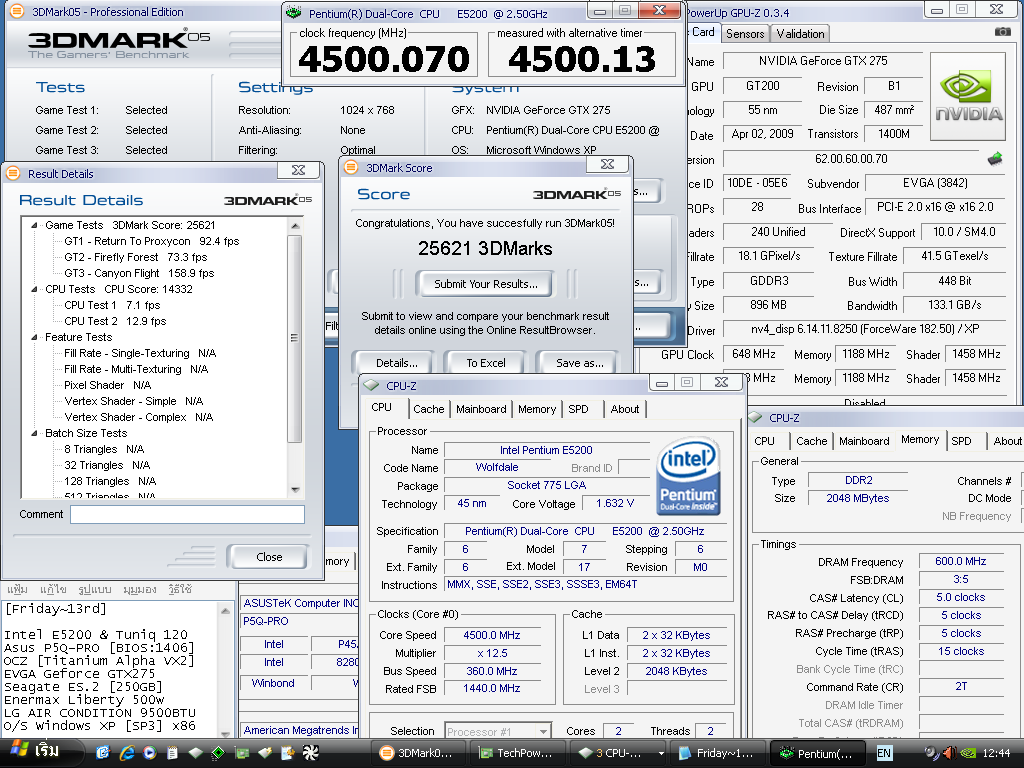The width and height of the screenshot is (1024, 768).
Task: Click the fan icon in the quick launch bar
Action: coord(310,752)
